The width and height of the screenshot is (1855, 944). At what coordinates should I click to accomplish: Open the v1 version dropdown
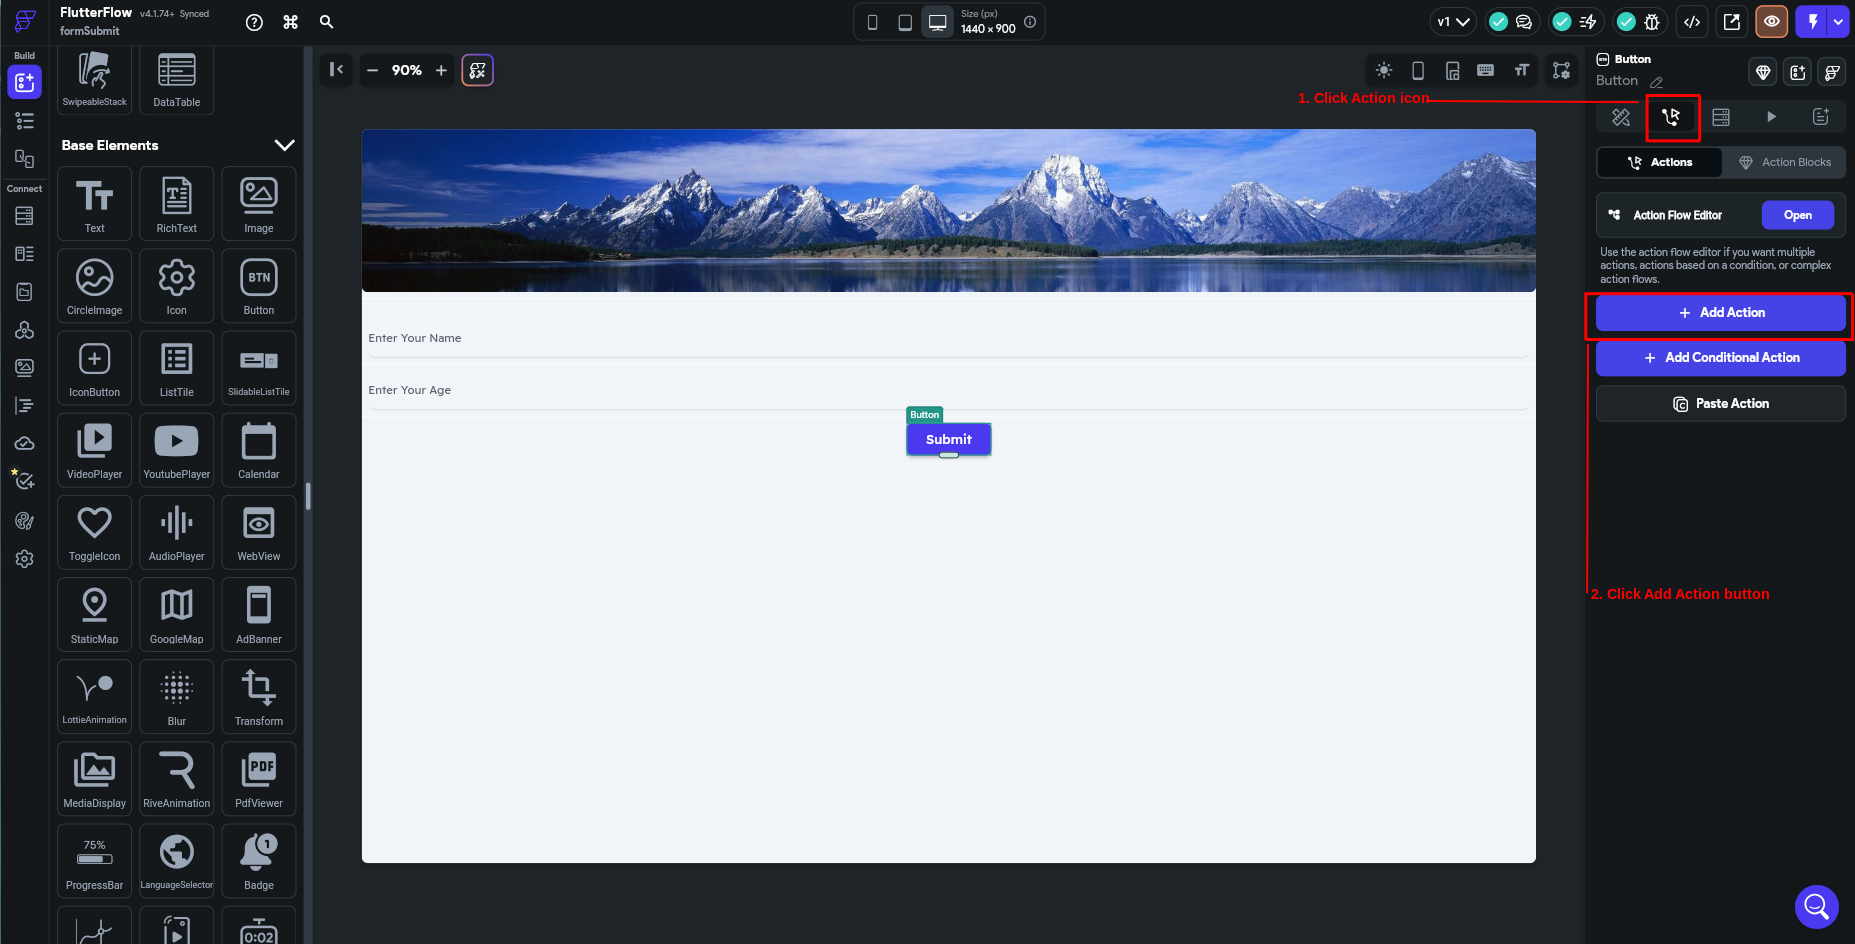coord(1453,22)
